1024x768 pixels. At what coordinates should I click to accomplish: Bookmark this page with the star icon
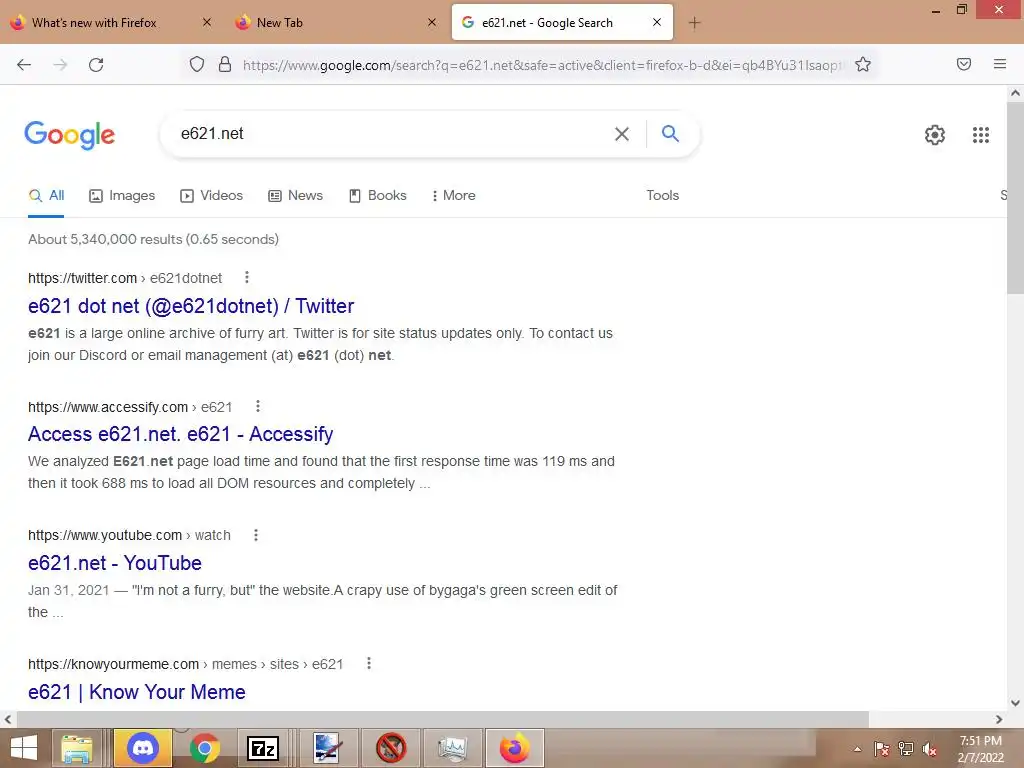pyautogui.click(x=863, y=64)
